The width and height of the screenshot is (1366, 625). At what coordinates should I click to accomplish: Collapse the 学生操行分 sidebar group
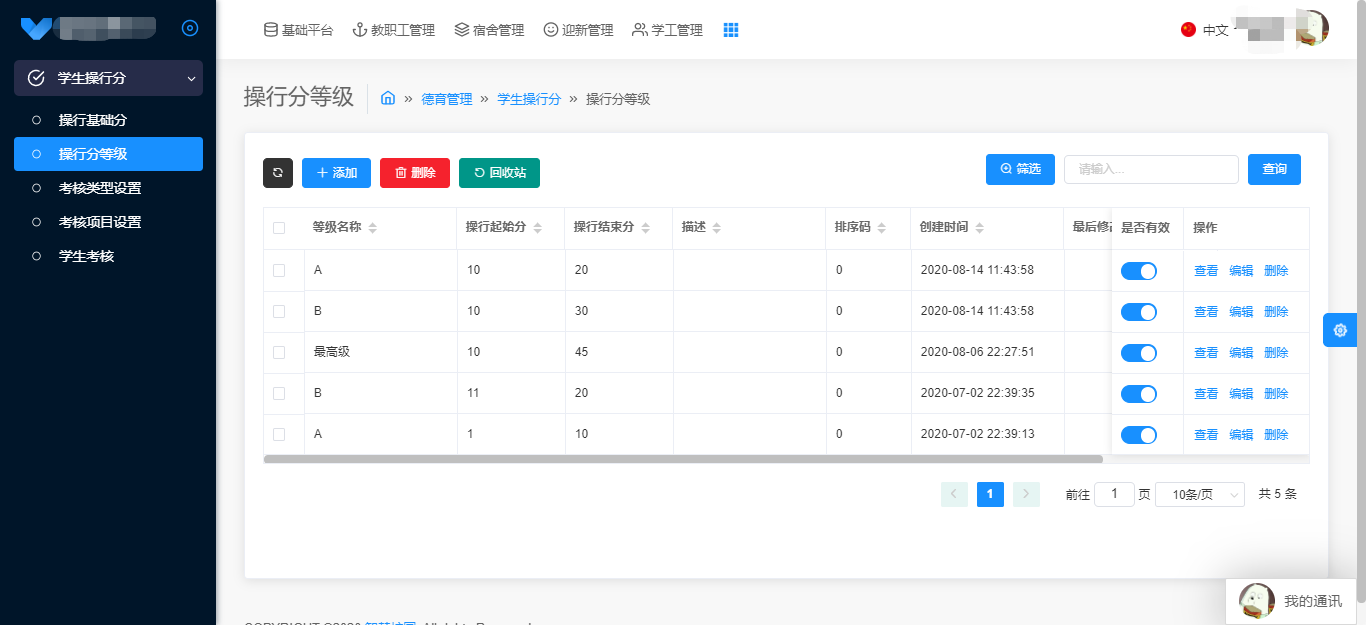tap(108, 78)
